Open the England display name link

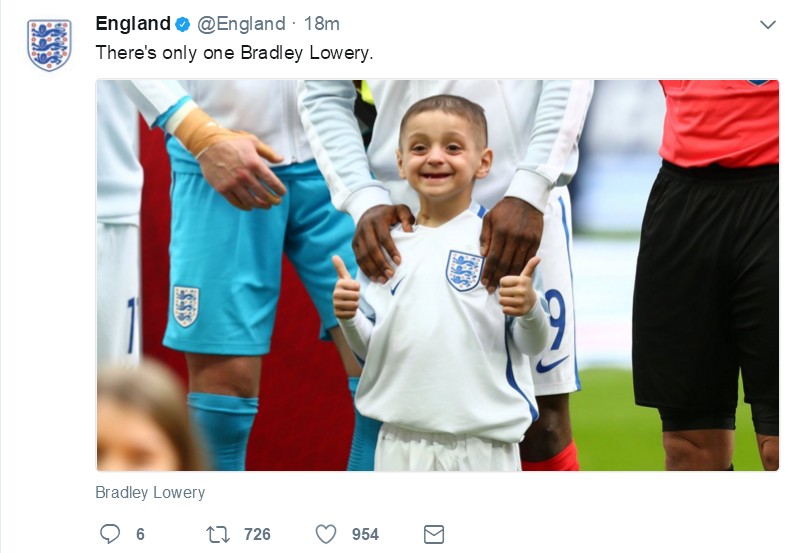click(132, 24)
